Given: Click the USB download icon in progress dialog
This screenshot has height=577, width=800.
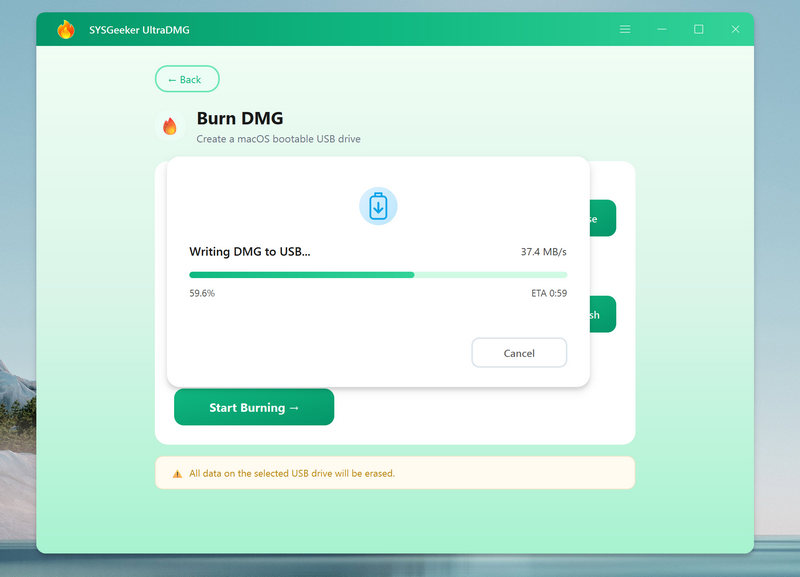Looking at the screenshot, I should pos(378,206).
